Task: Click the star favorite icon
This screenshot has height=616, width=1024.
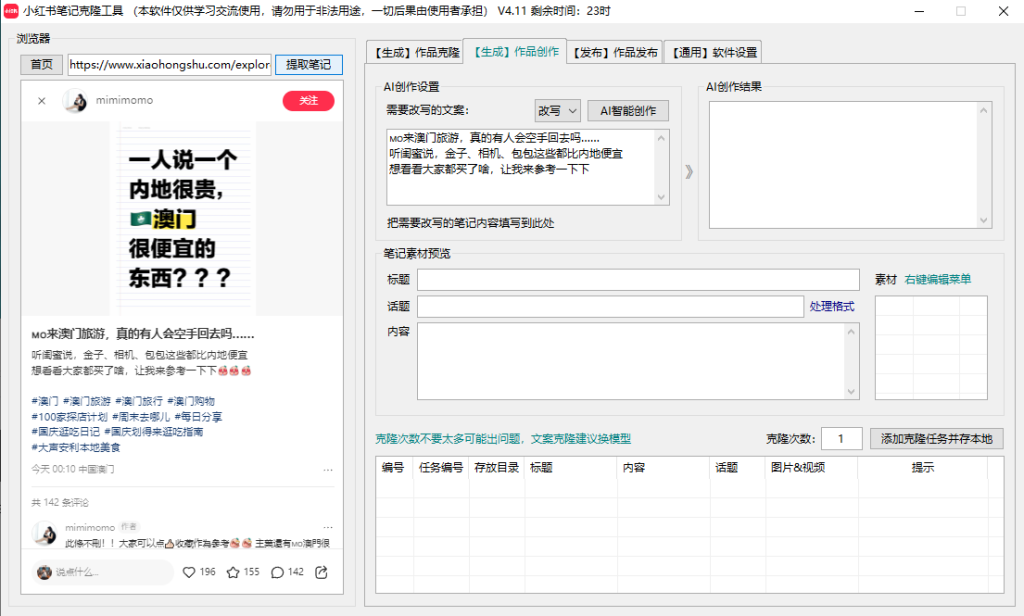Action: coord(233,572)
